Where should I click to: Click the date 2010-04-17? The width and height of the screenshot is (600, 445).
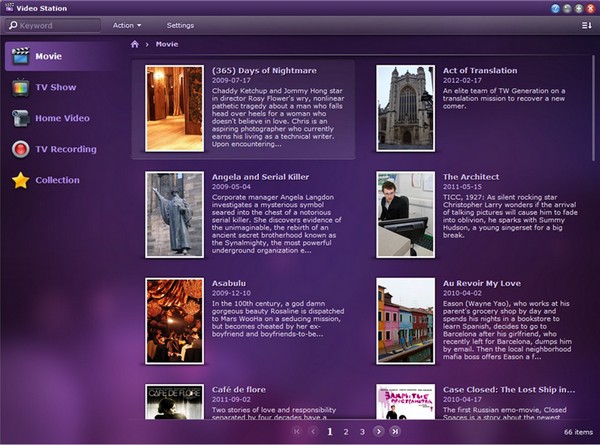(462, 400)
